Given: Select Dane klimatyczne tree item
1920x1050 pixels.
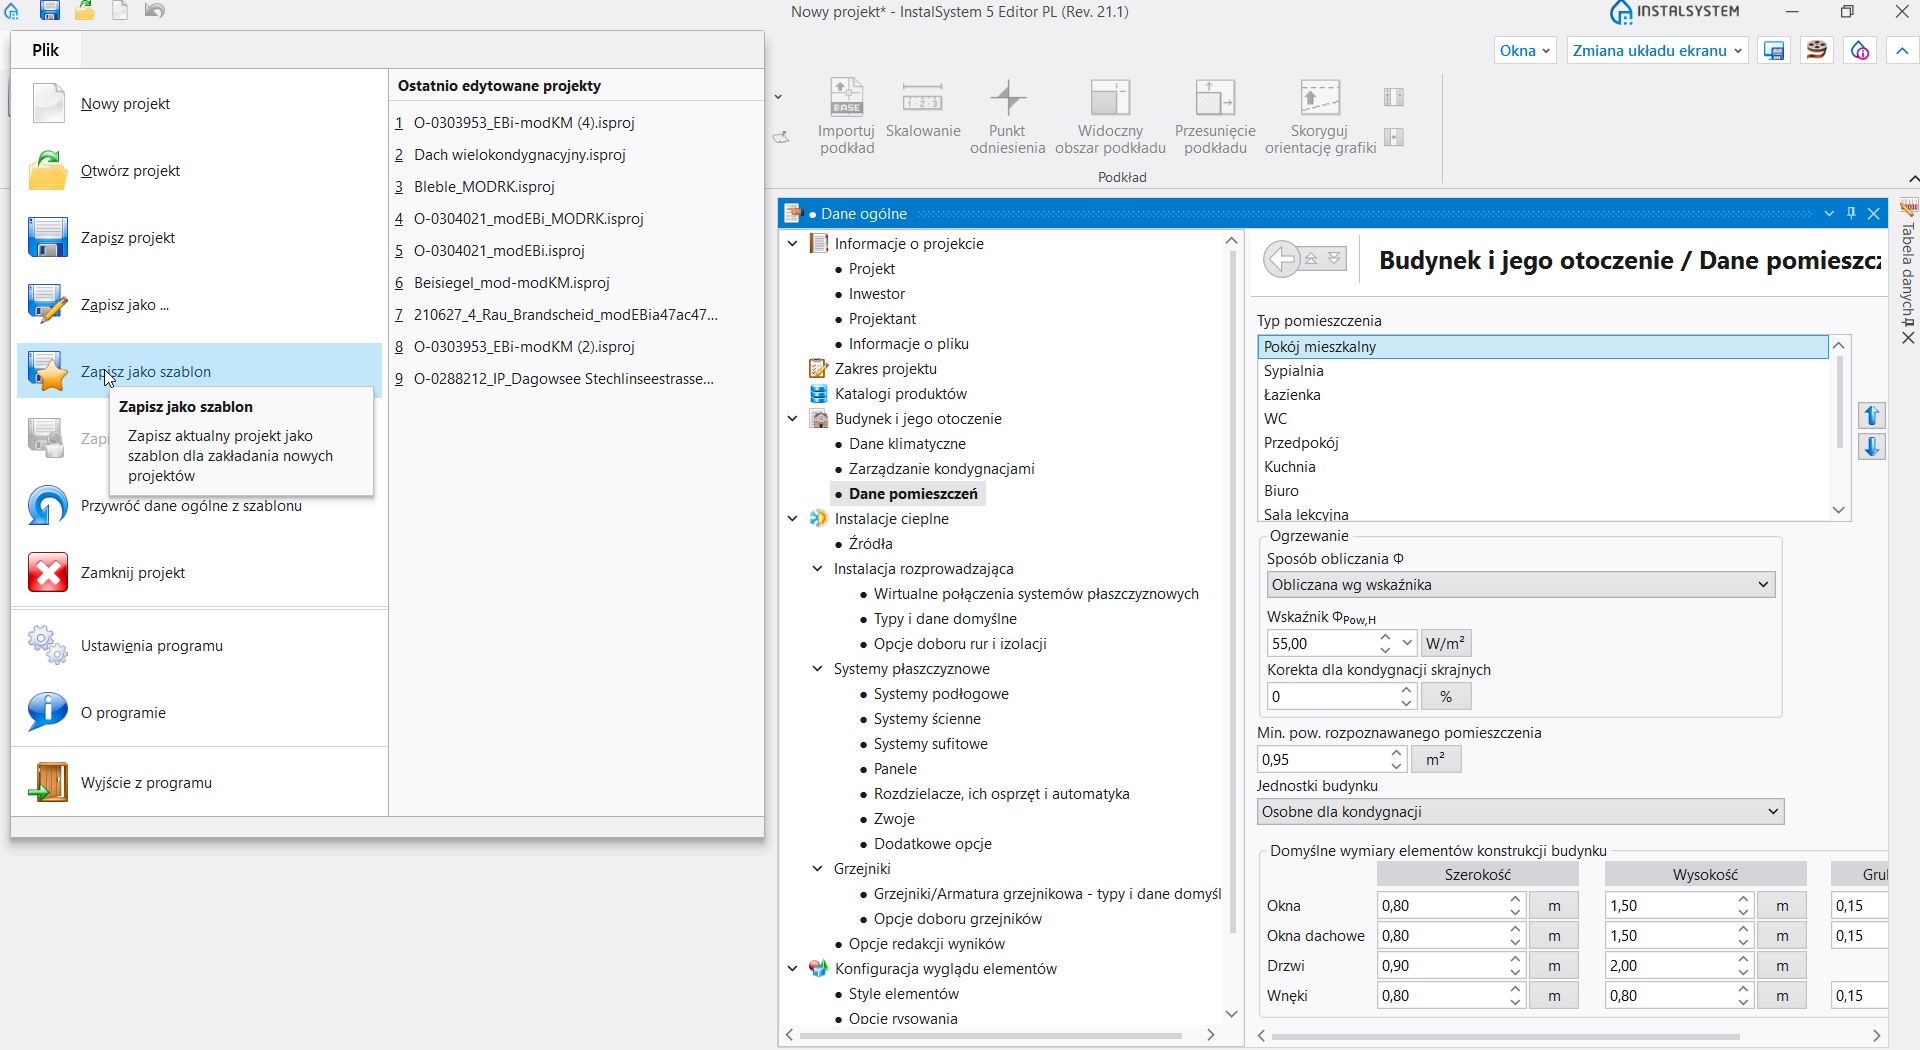Looking at the screenshot, I should pos(907,444).
